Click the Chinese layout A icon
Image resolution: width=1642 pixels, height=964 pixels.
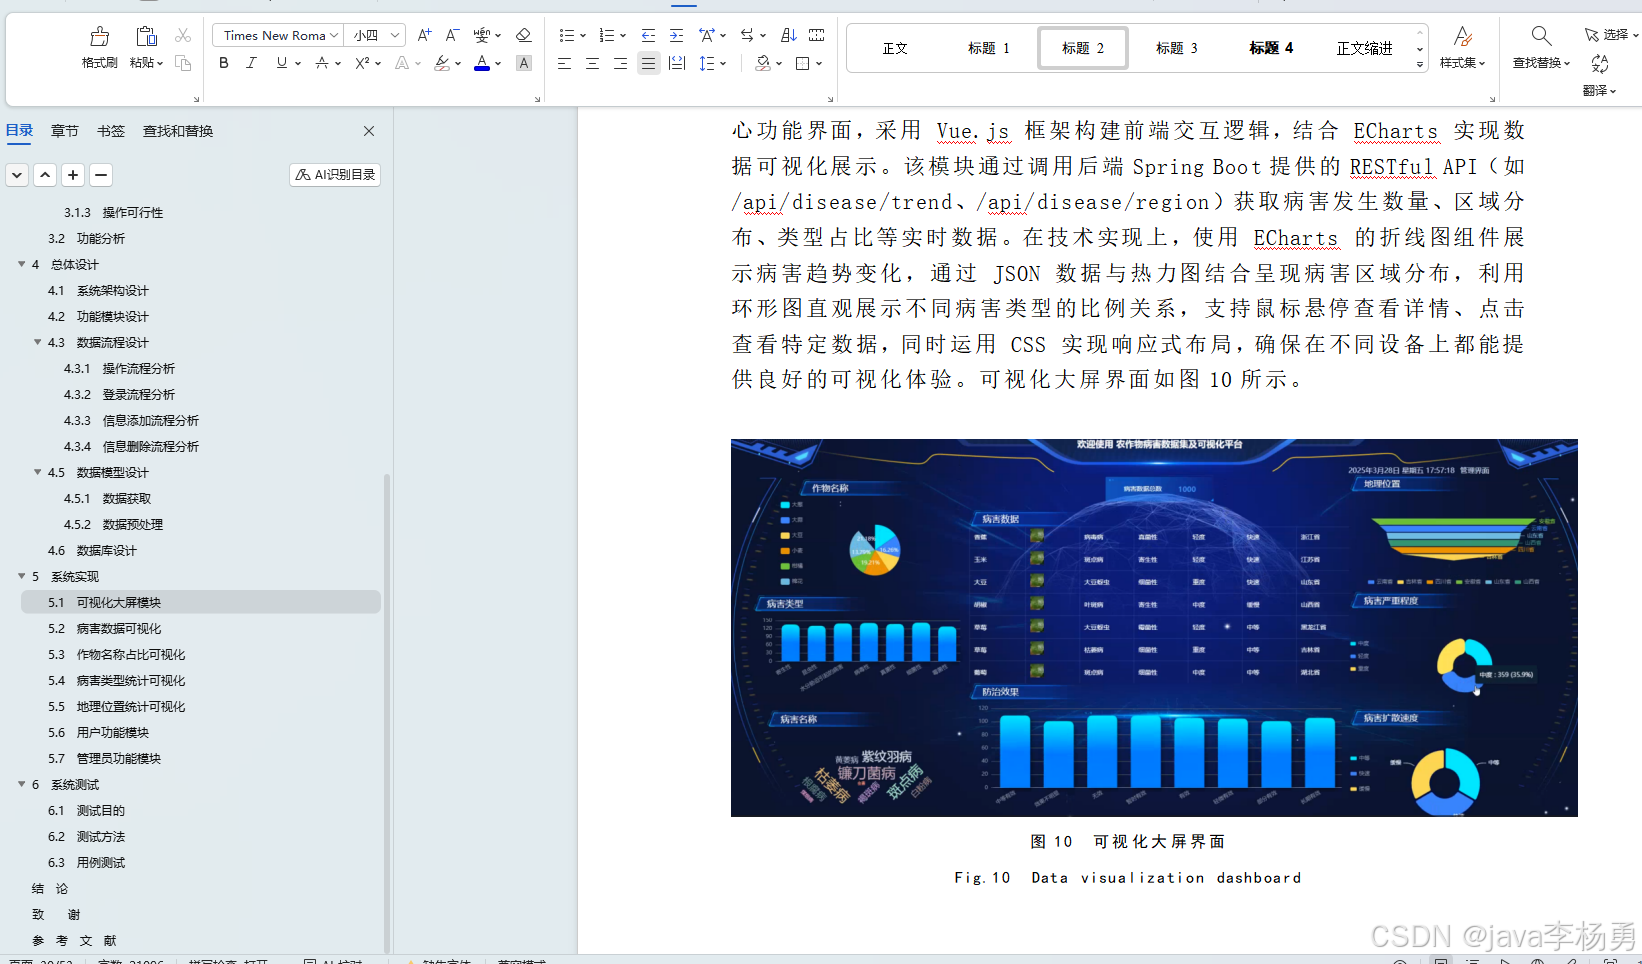pos(707,35)
